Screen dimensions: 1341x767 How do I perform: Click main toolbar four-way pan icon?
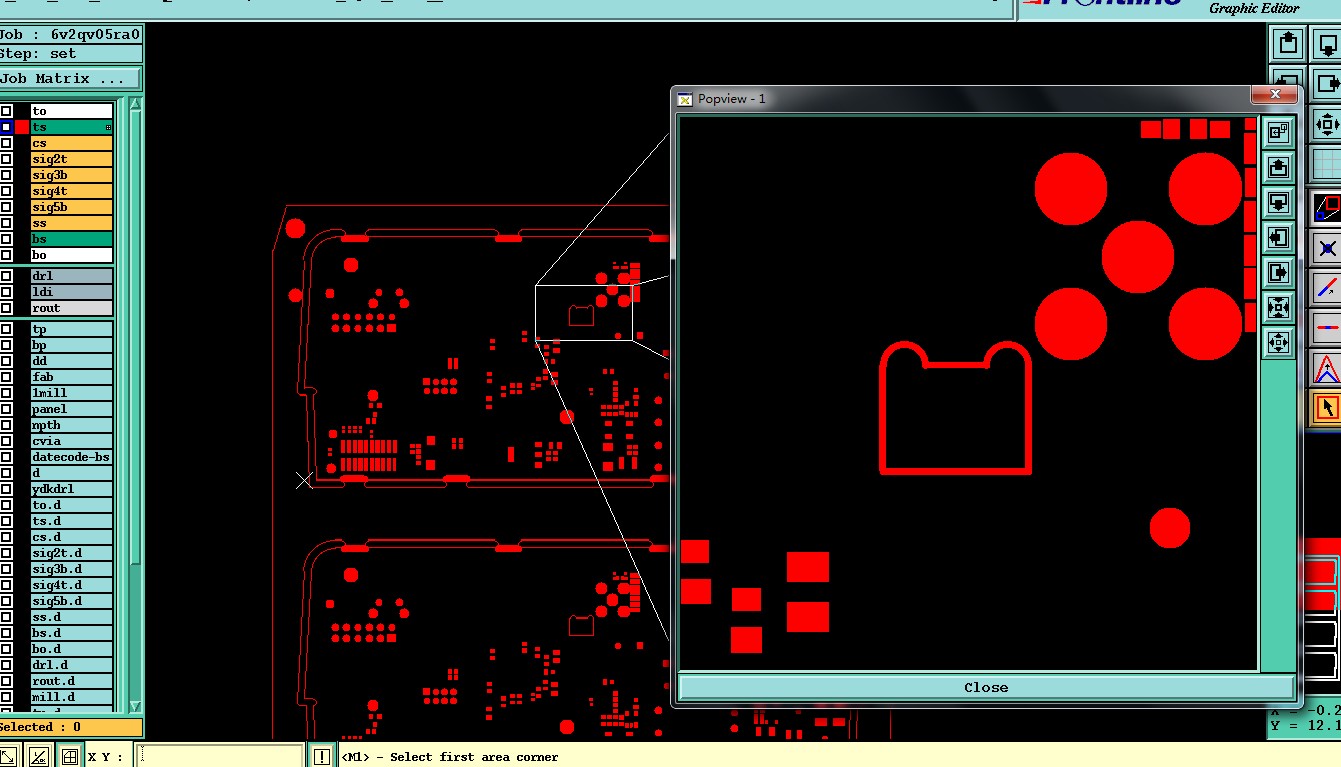pos(1327,124)
